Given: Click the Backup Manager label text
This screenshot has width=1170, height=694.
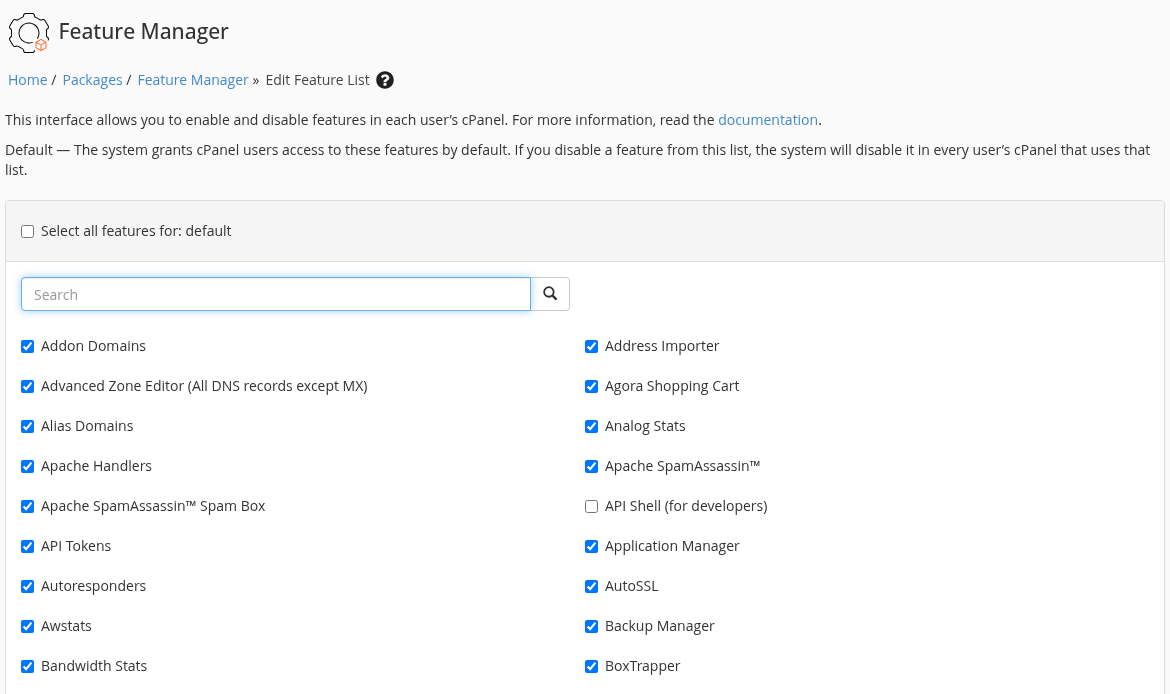Looking at the screenshot, I should (x=660, y=626).
